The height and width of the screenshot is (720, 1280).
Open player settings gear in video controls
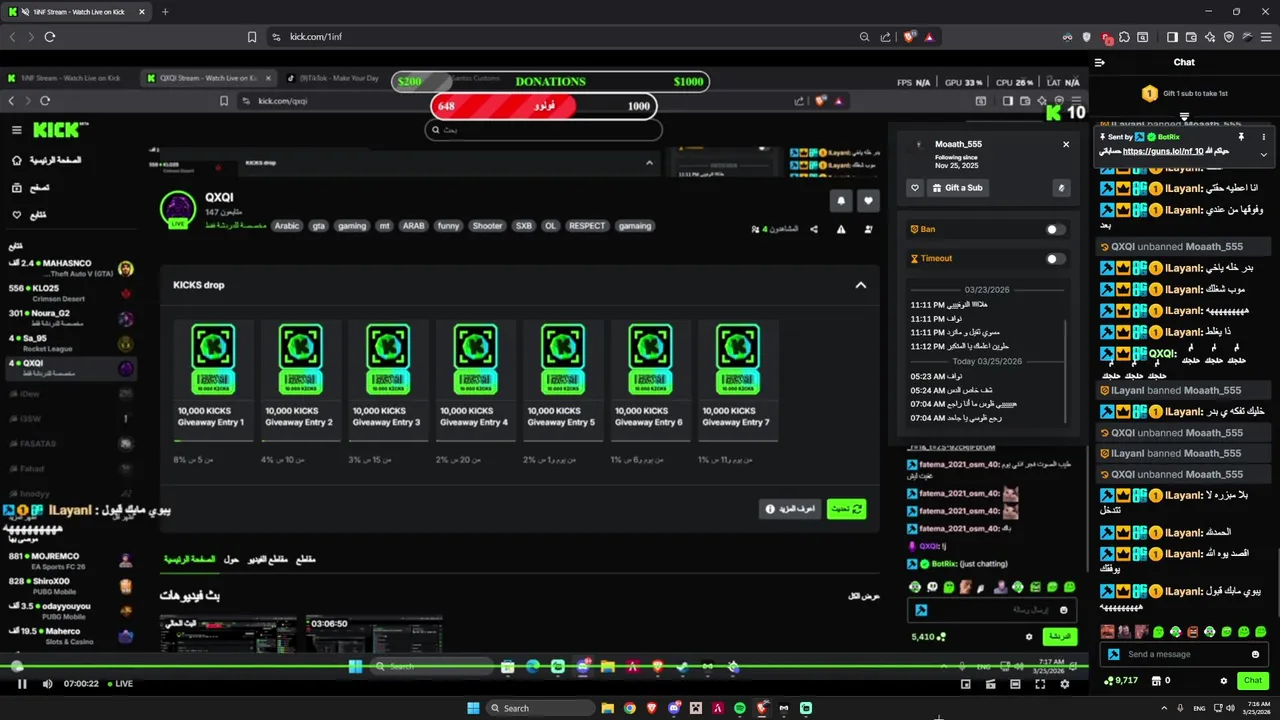pos(1065,684)
